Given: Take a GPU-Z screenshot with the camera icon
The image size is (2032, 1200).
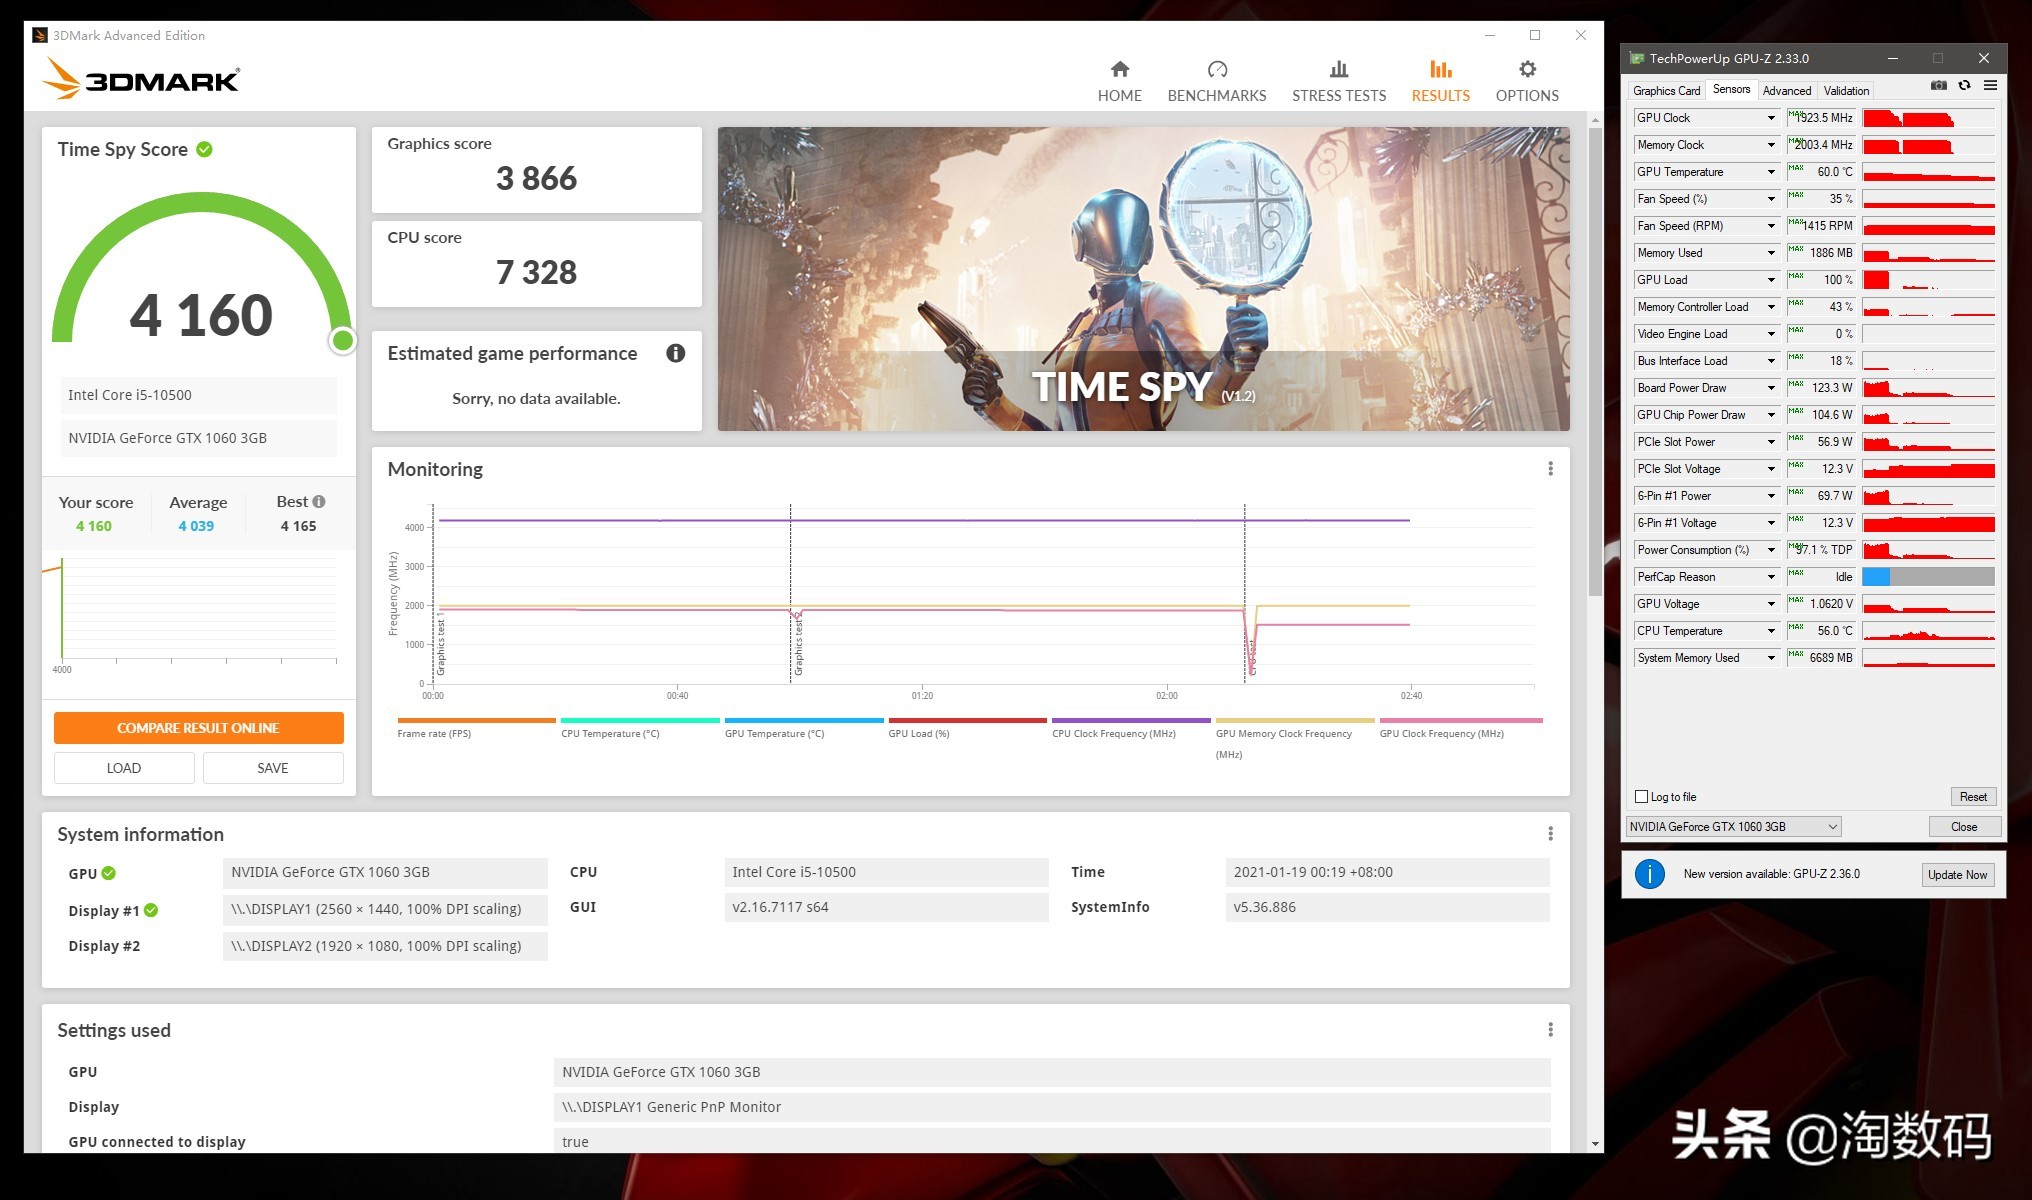Looking at the screenshot, I should [1939, 86].
